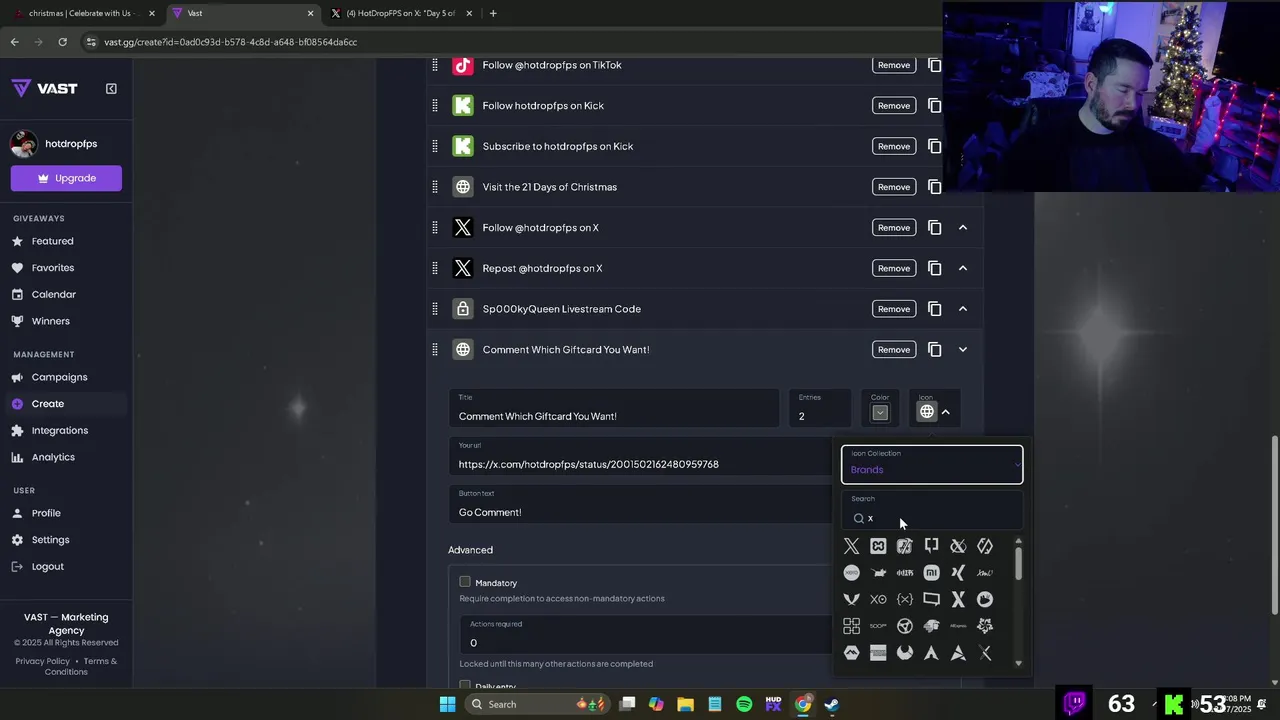Open the Privacy Policy link
Viewport: 1280px width, 720px height.
(x=43, y=661)
